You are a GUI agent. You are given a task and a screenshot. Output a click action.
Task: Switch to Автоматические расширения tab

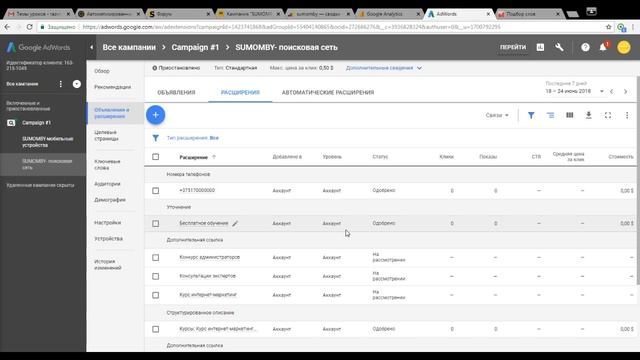(328, 92)
